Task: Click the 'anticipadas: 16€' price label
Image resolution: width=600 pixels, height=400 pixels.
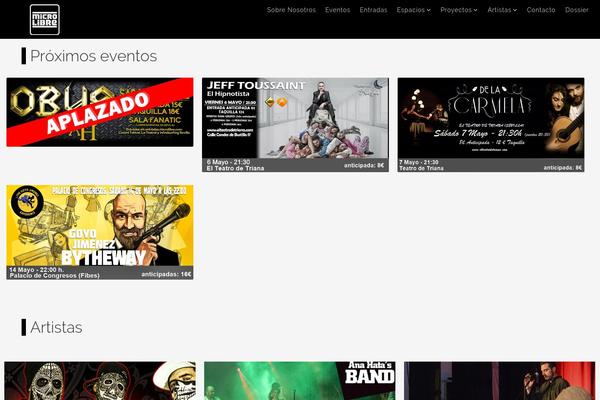Action: 166,274
